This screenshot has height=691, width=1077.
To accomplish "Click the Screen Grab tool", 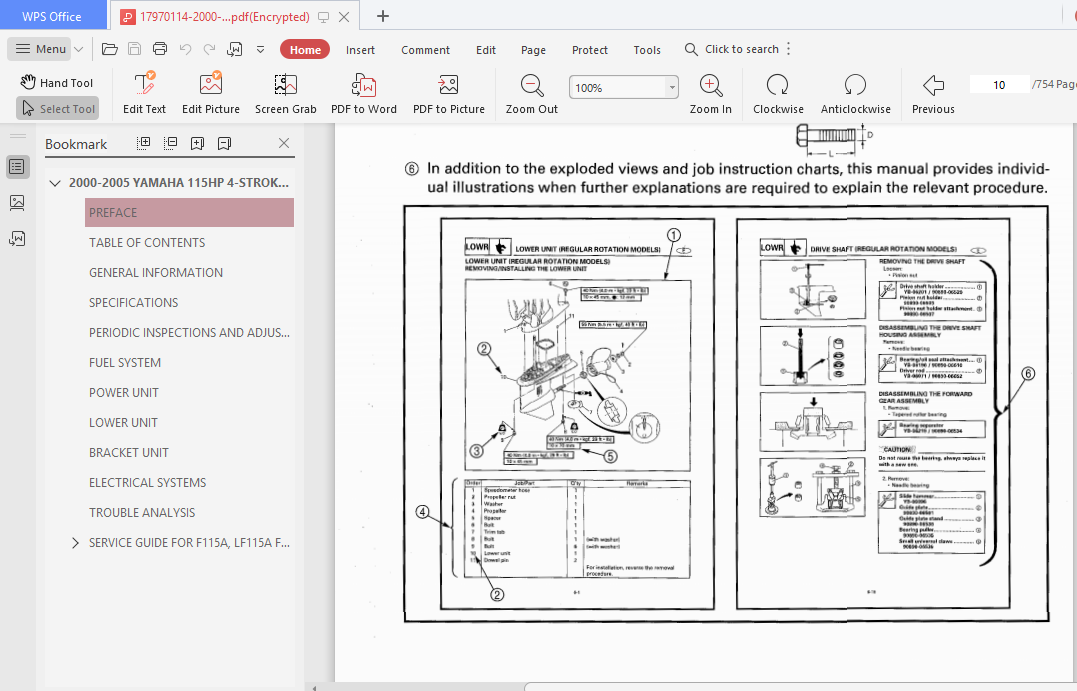I will pyautogui.click(x=285, y=93).
